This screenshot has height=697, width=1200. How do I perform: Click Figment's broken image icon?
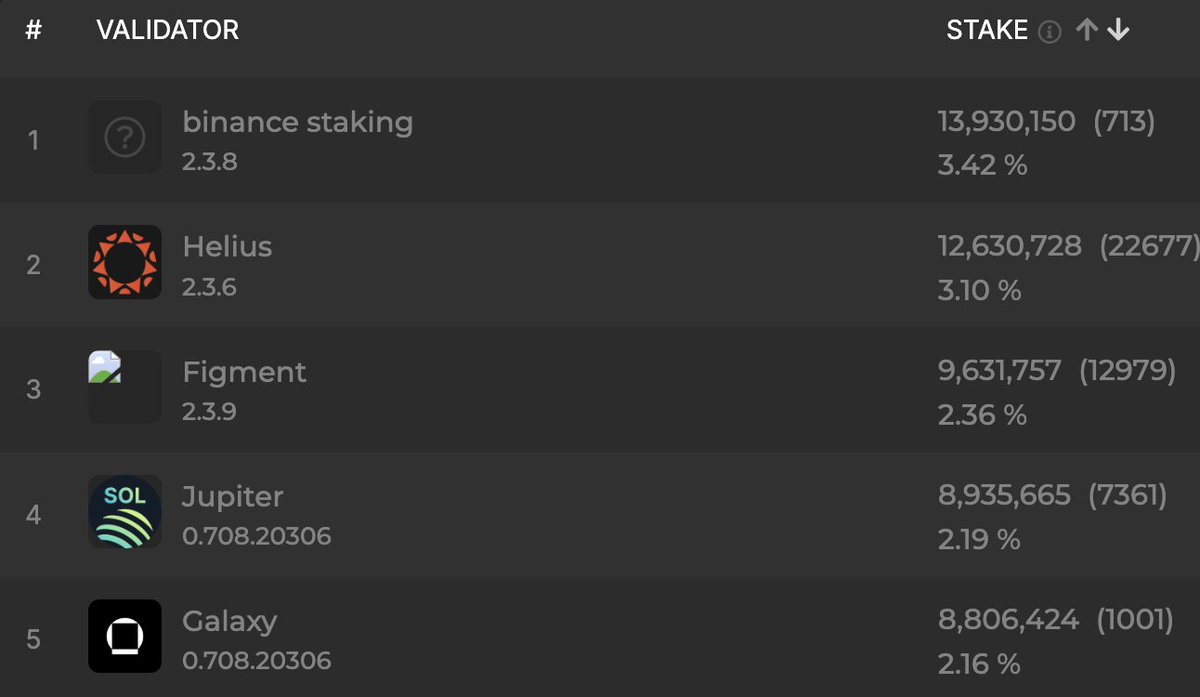(105, 367)
